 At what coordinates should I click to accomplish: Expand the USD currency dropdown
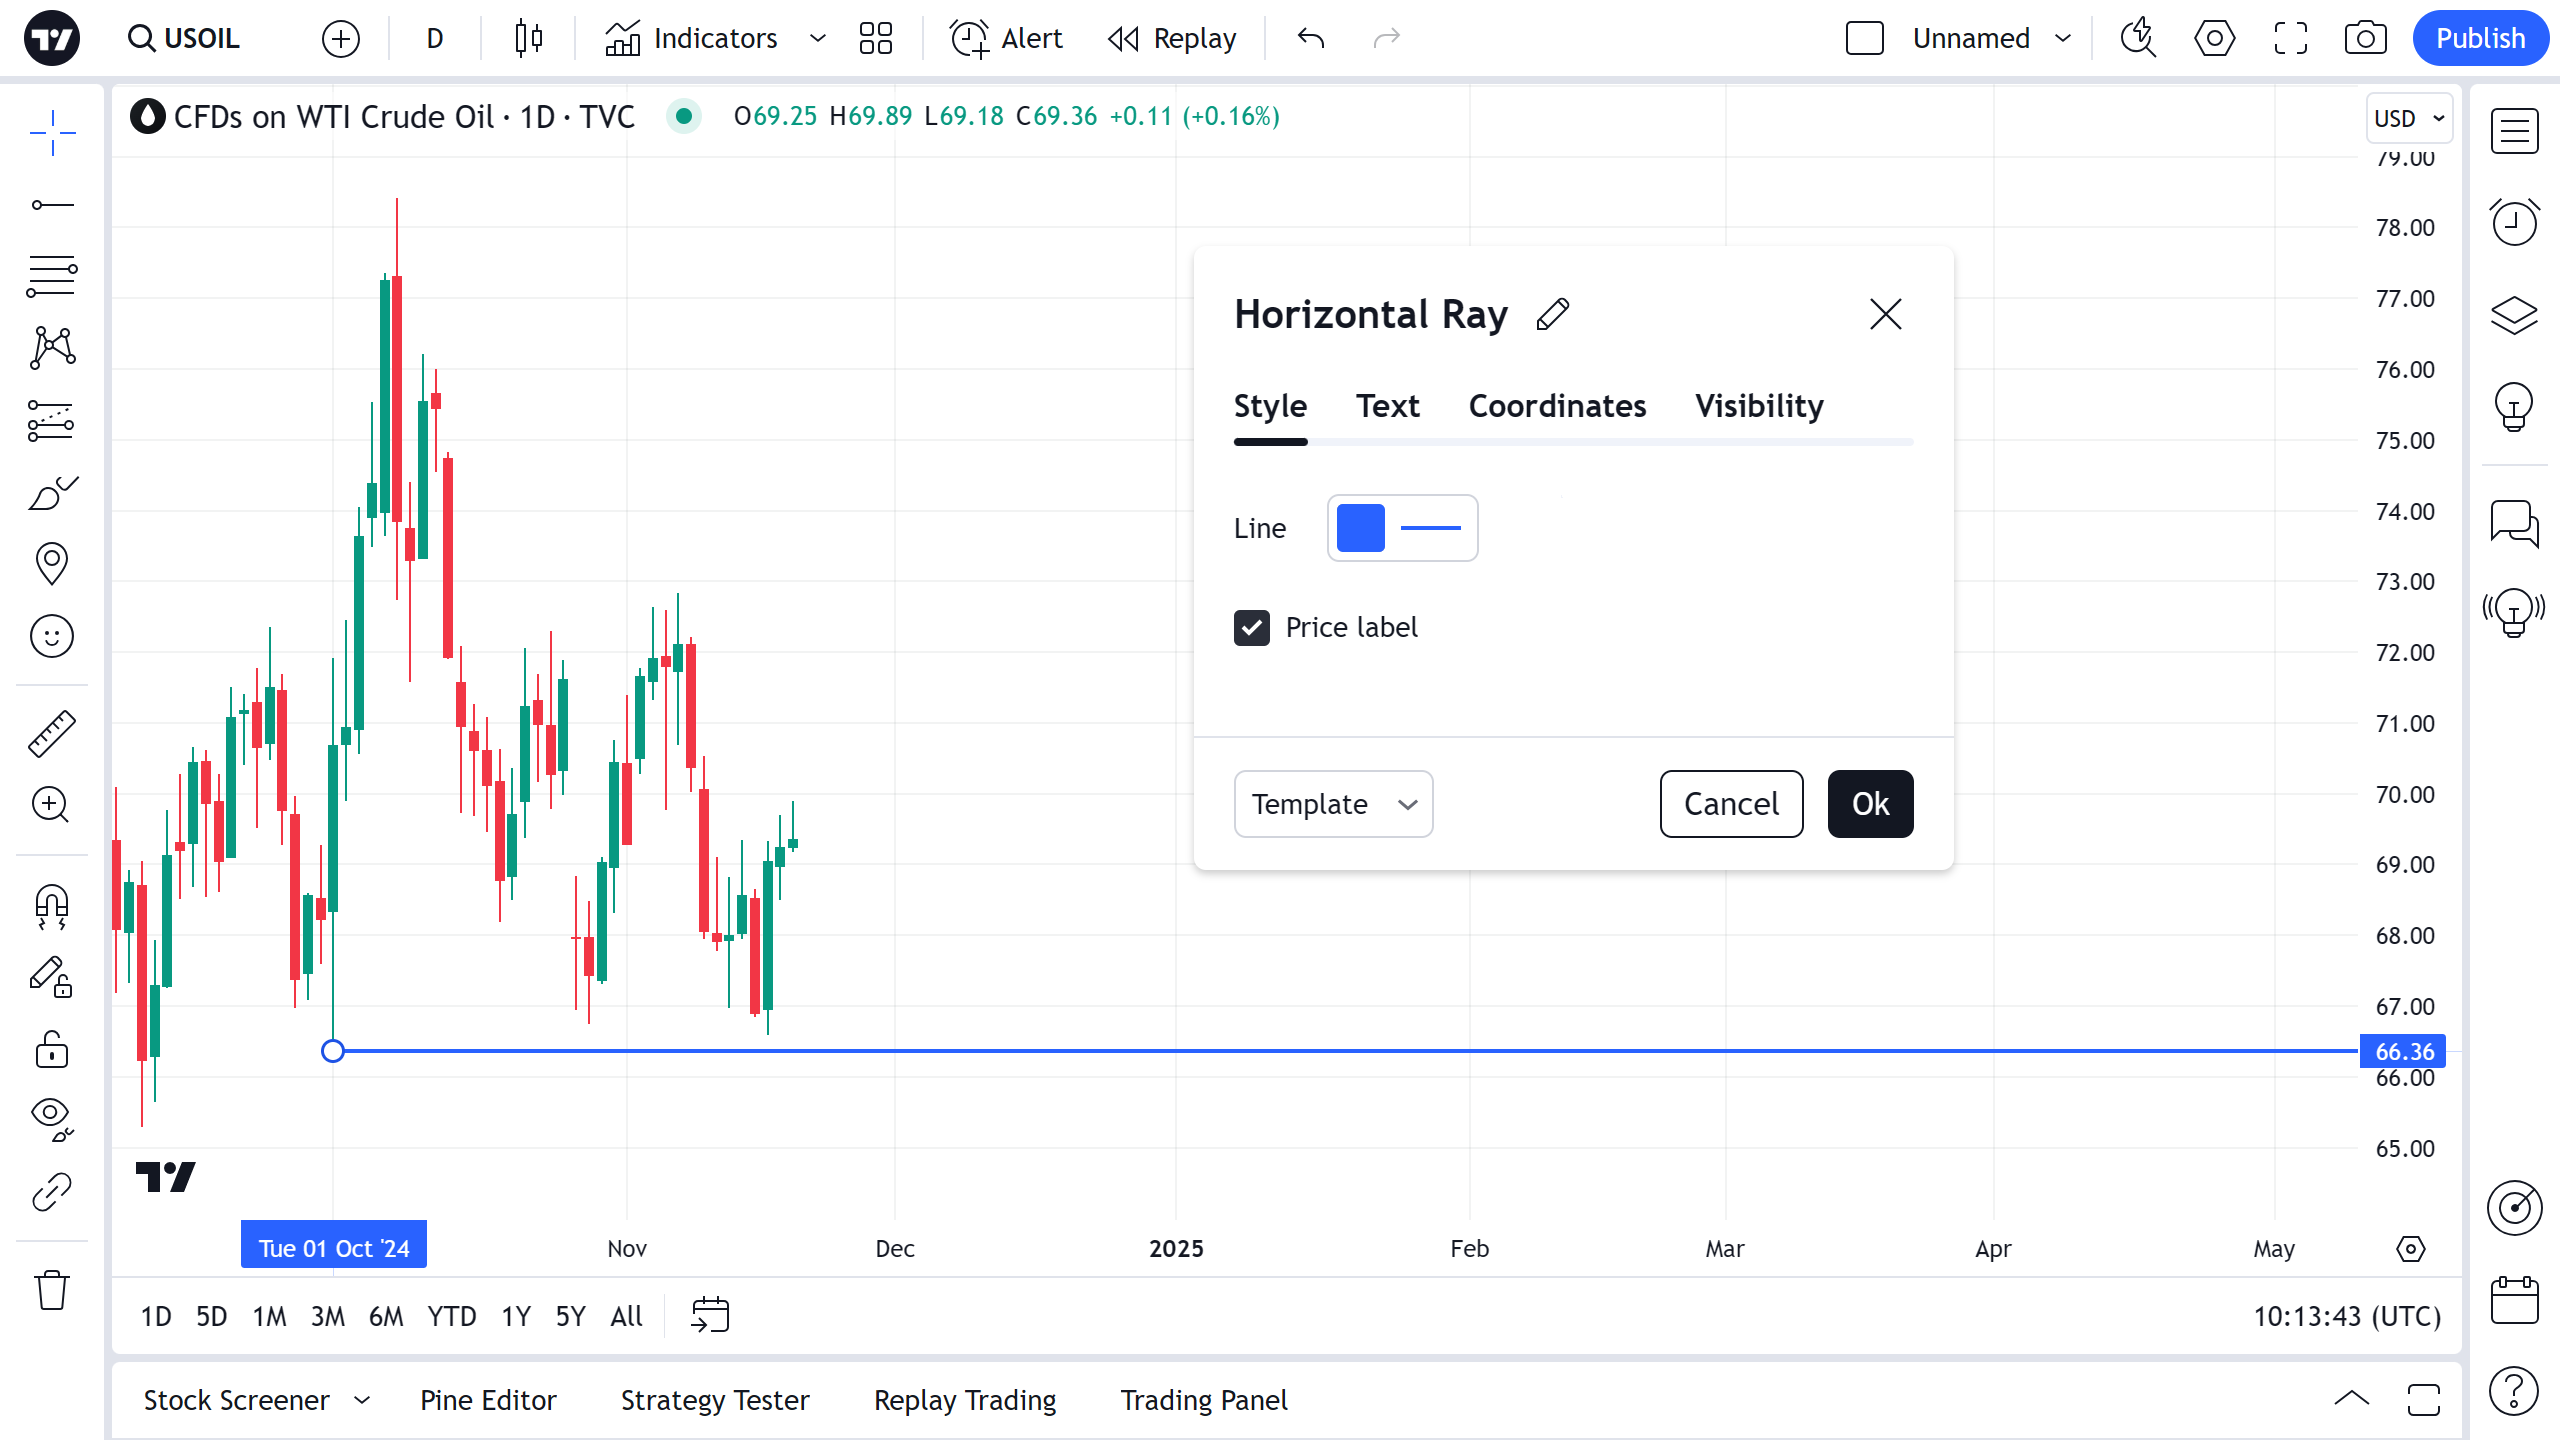click(2408, 118)
